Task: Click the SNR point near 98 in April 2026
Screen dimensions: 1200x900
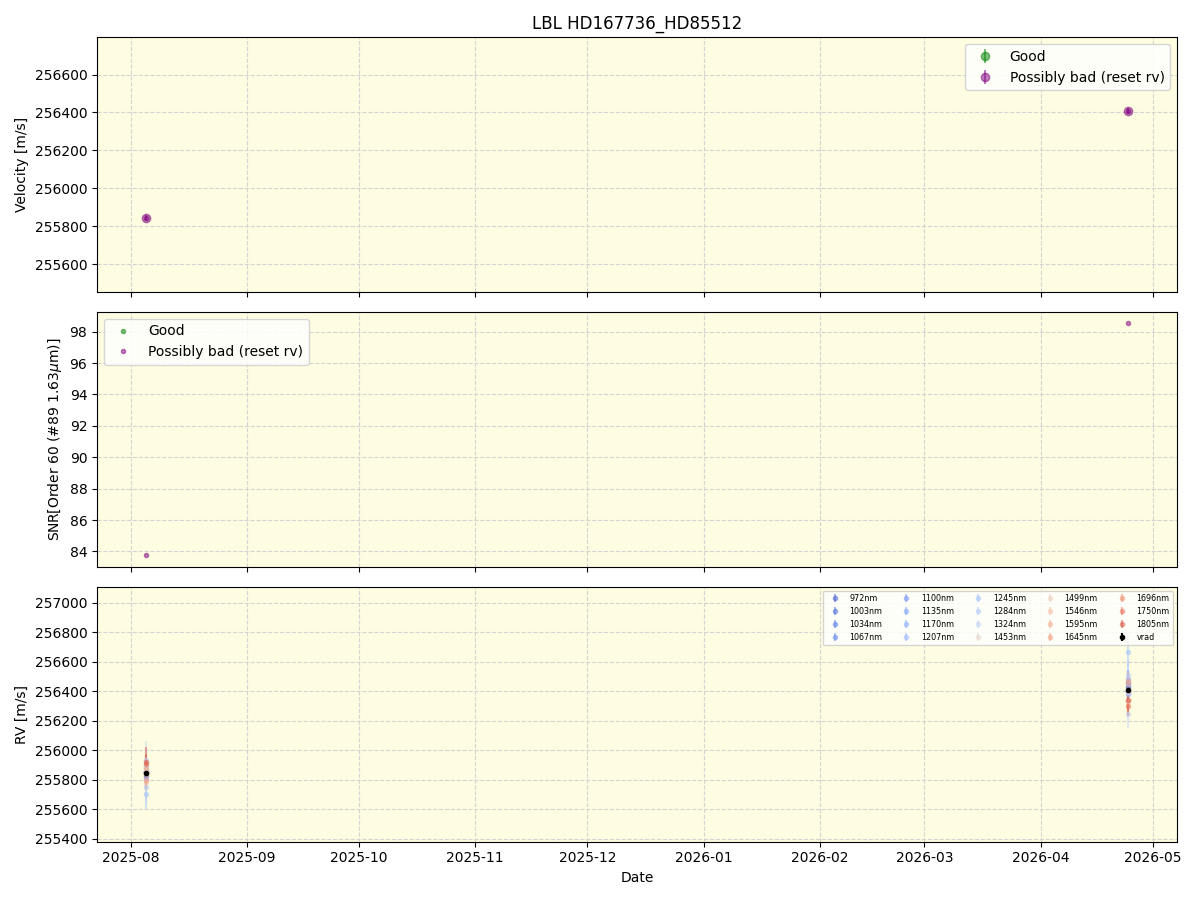Action: [1128, 323]
